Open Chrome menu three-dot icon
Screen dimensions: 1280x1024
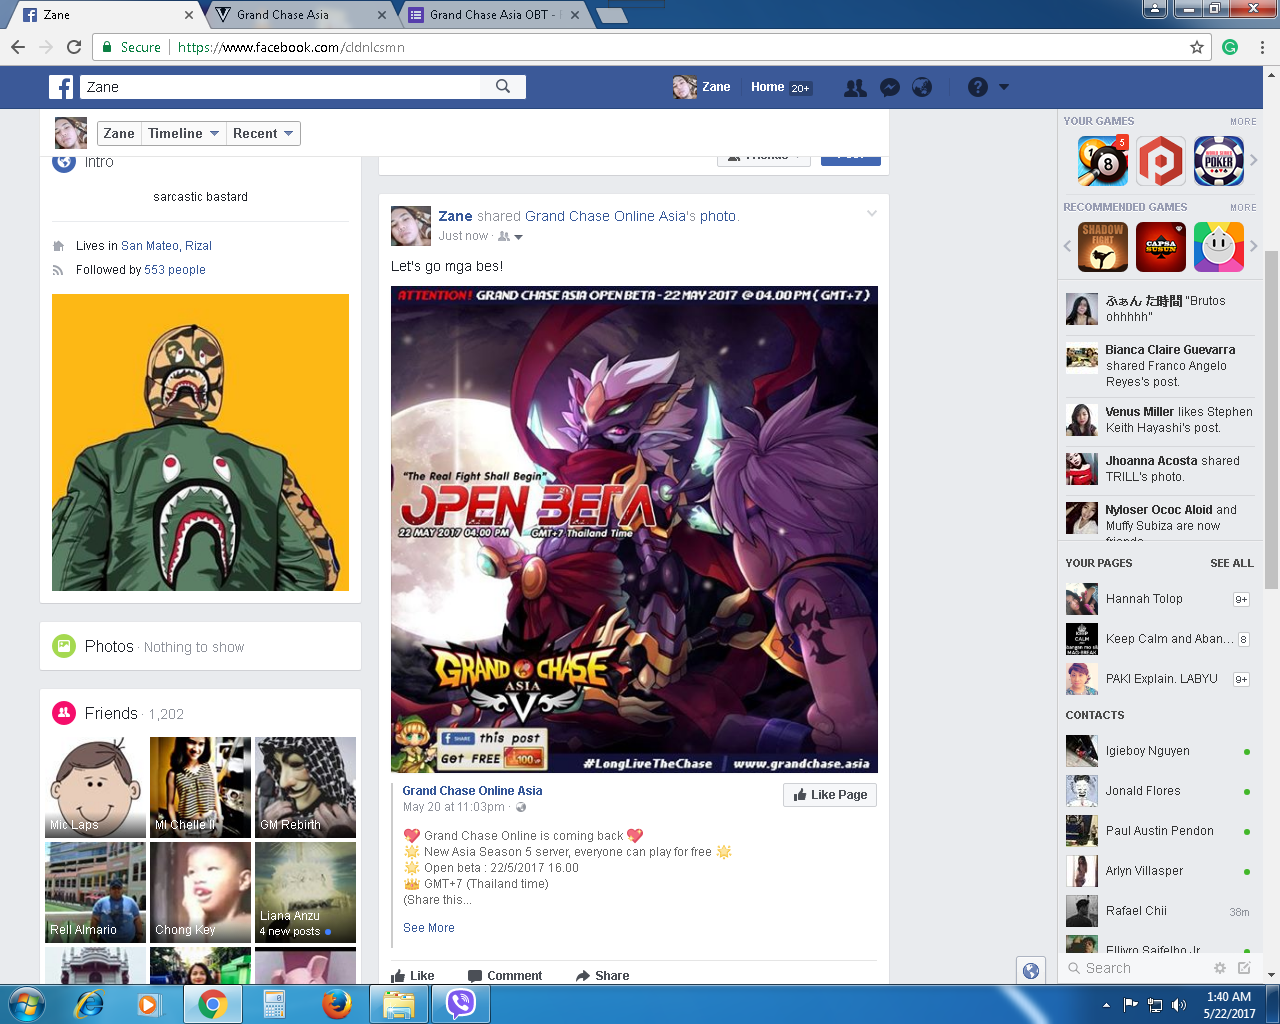coord(1262,47)
